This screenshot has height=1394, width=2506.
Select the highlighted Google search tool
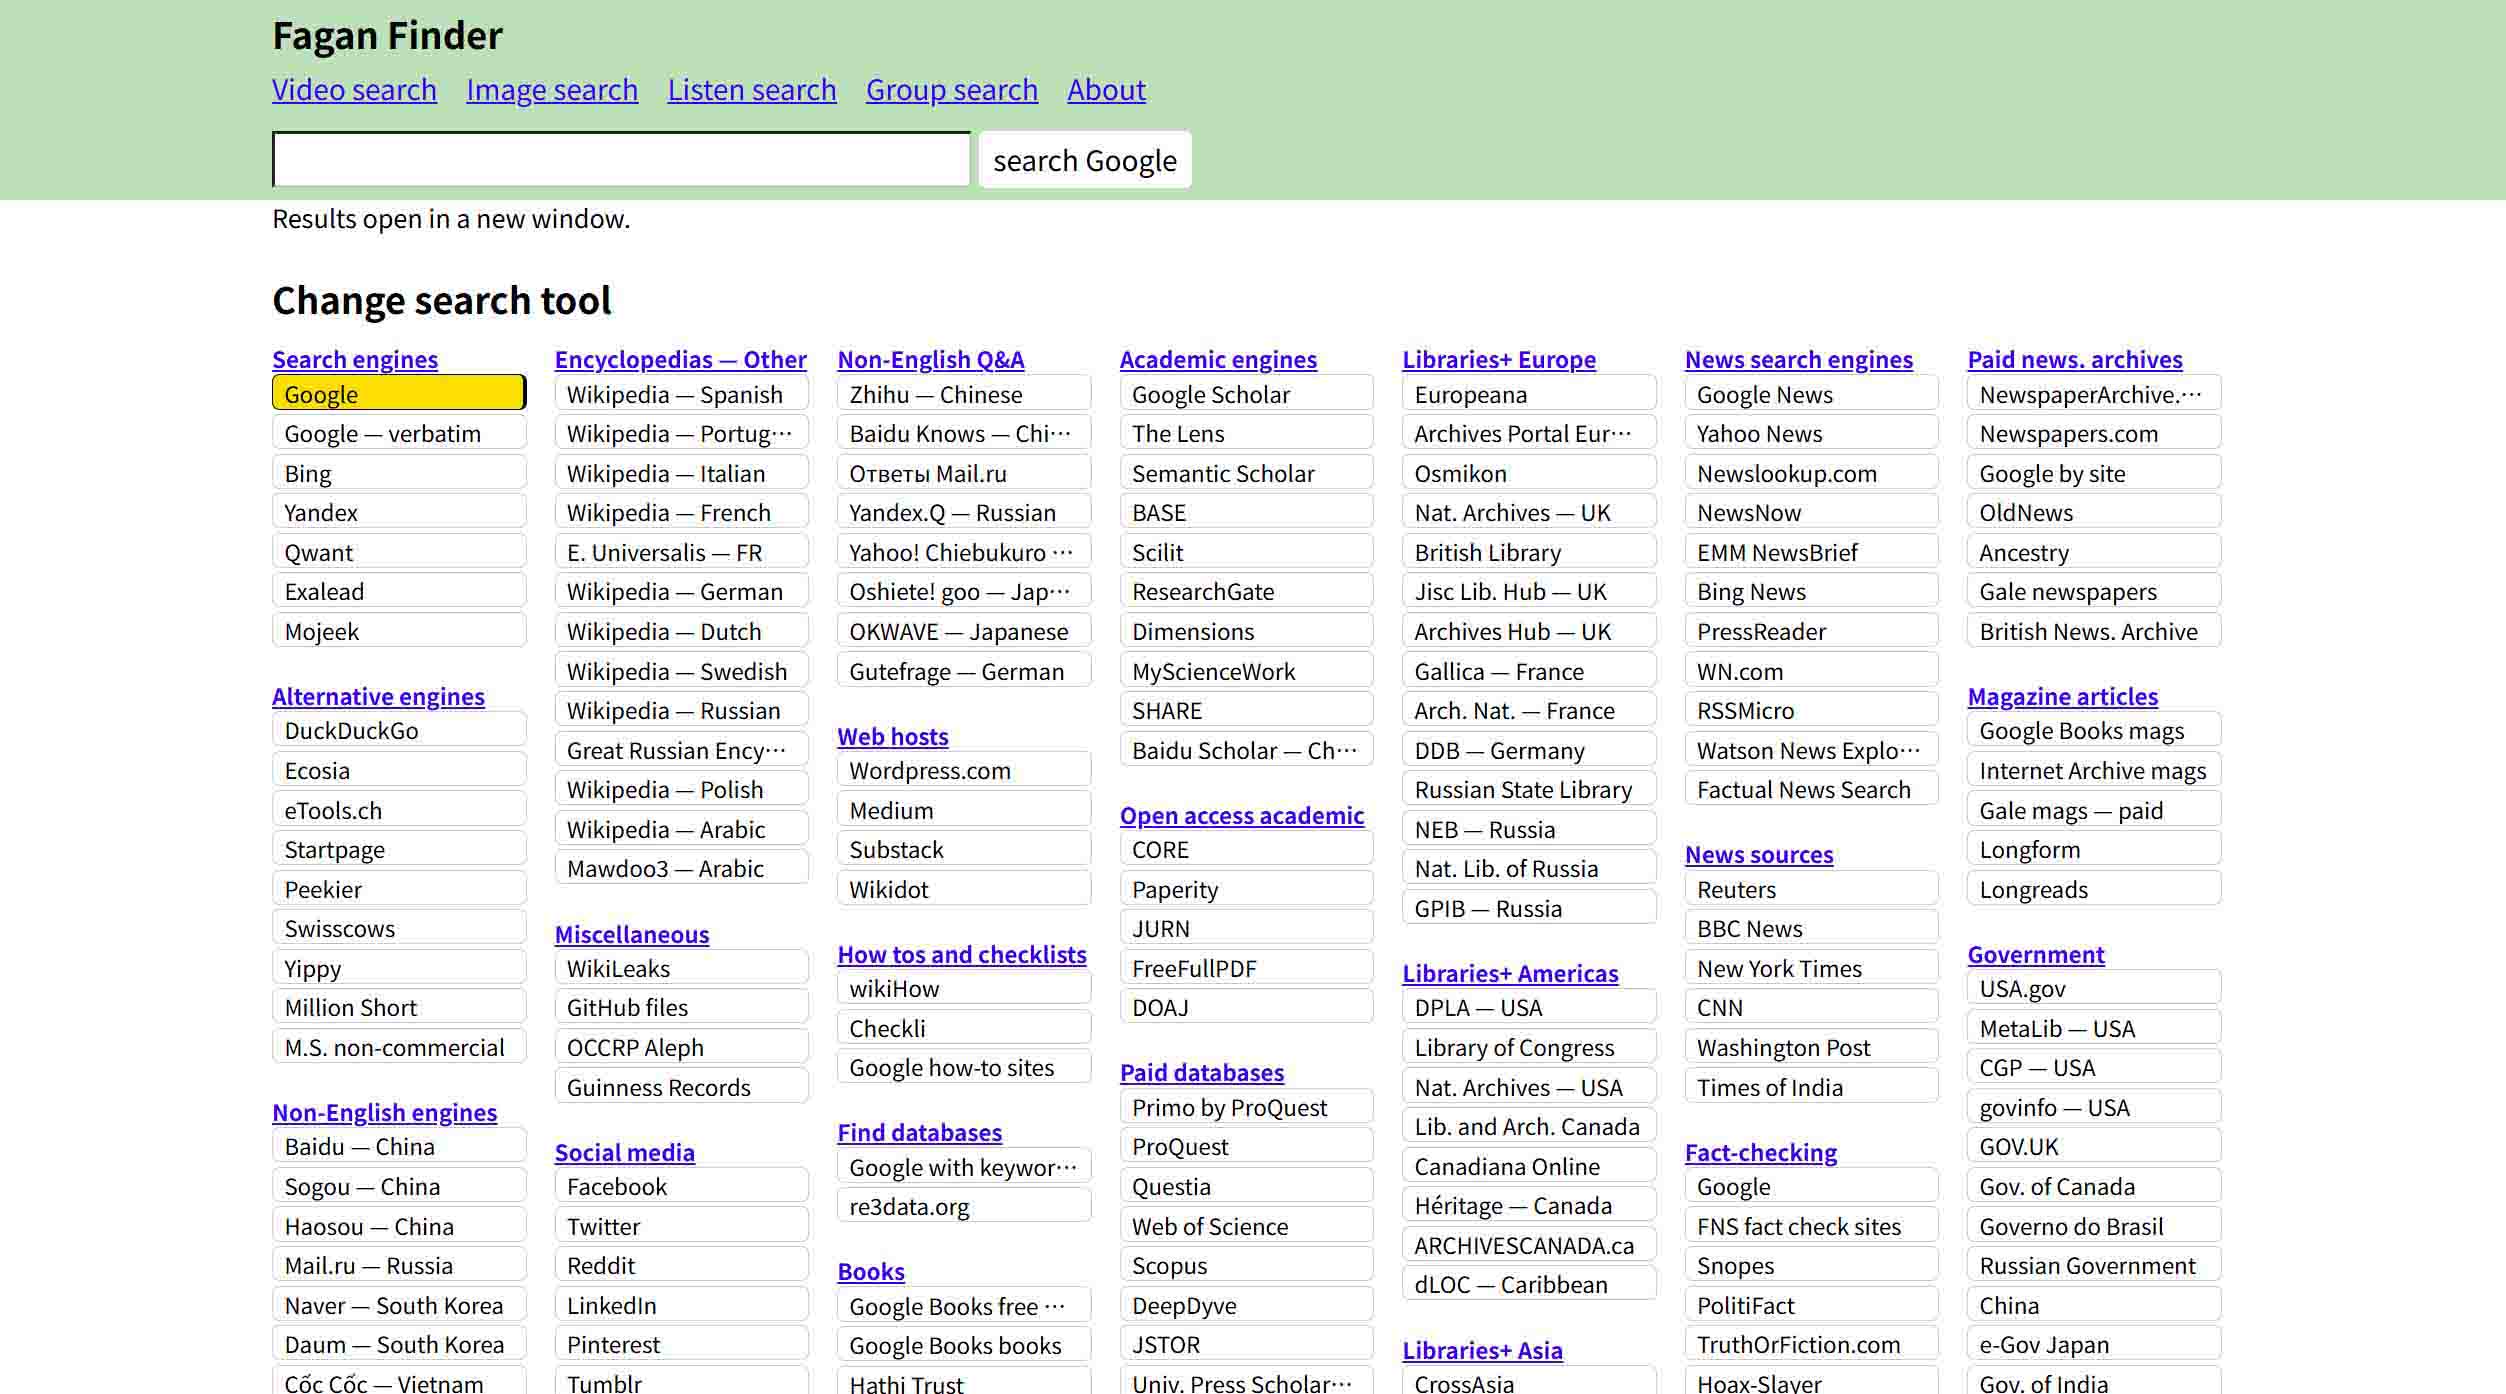(399, 393)
